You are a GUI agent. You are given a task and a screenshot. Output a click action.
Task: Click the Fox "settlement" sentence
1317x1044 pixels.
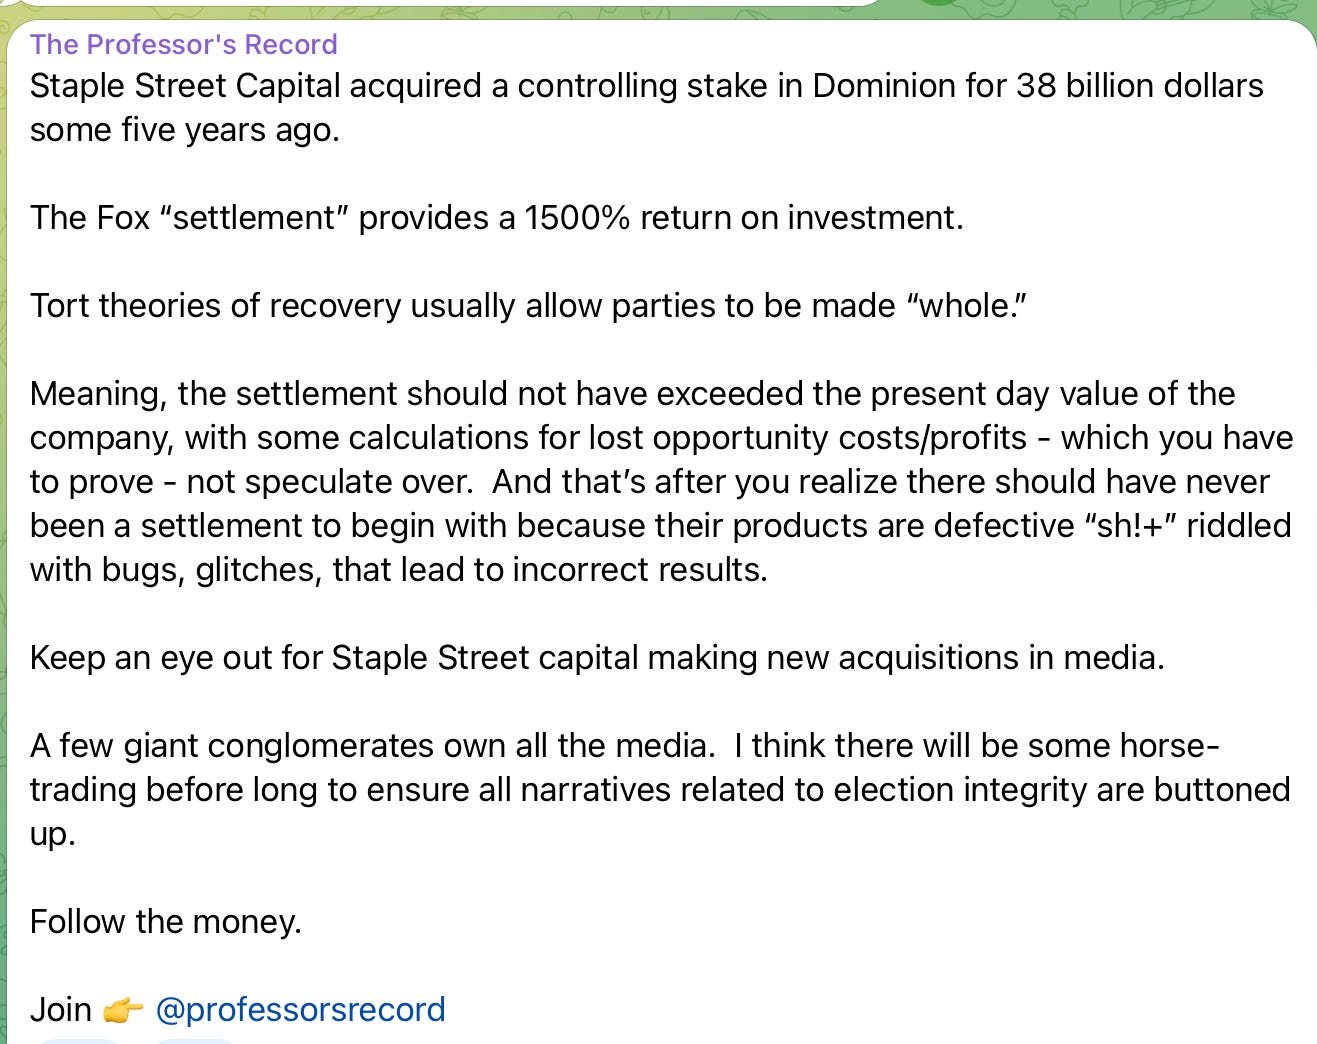point(496,217)
